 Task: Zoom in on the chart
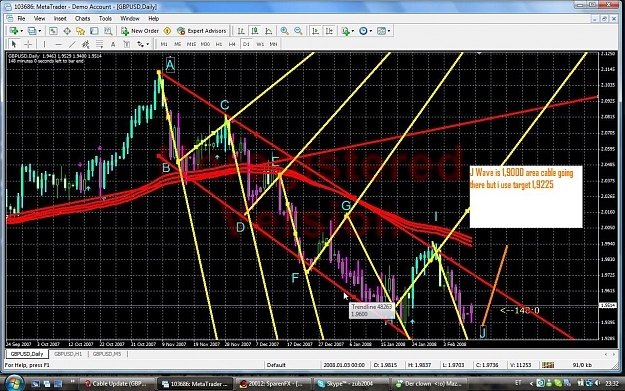coord(284,31)
